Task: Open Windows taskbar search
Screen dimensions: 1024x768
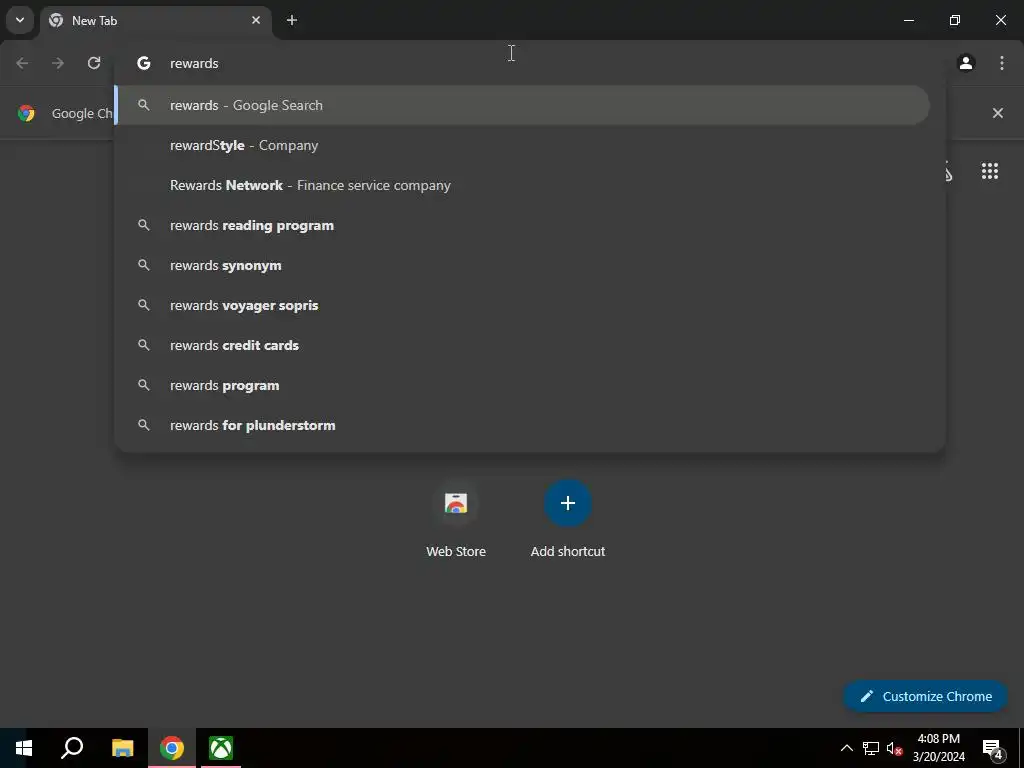Action: click(x=72, y=748)
